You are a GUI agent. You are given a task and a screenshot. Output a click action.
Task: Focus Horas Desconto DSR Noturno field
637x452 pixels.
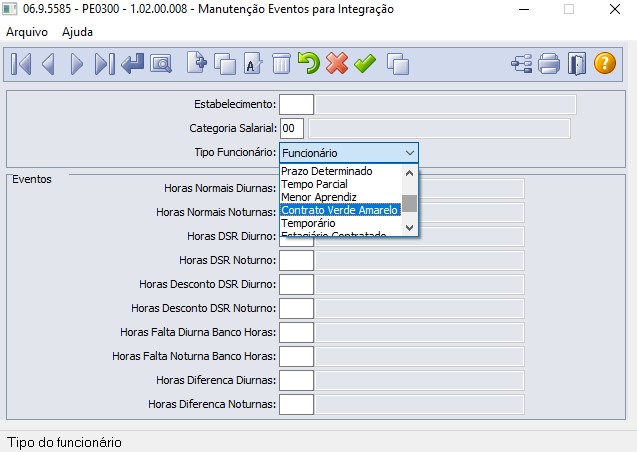(x=296, y=308)
